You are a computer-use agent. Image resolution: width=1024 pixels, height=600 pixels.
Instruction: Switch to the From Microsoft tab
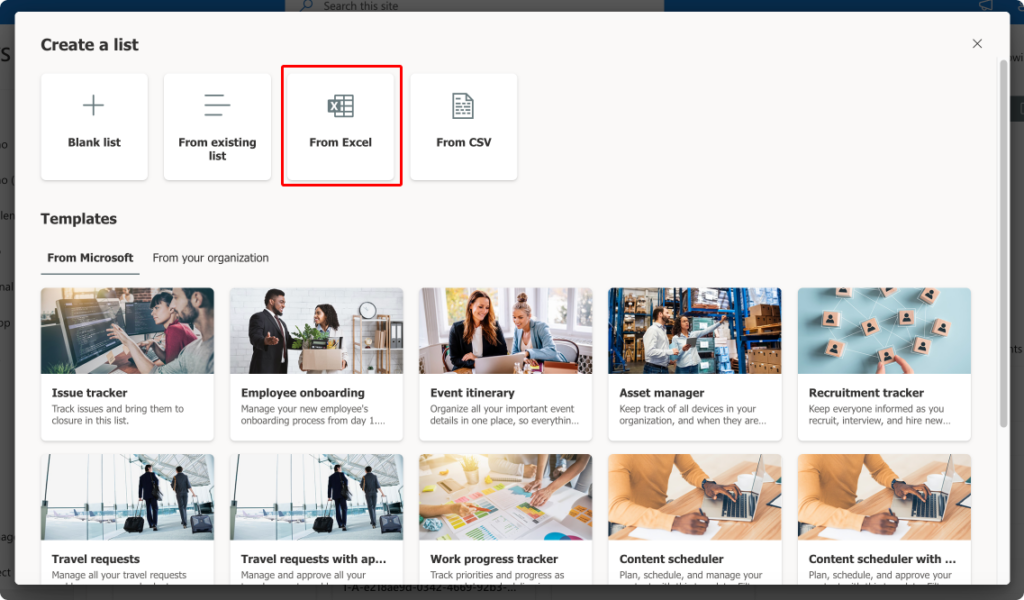[x=89, y=257]
